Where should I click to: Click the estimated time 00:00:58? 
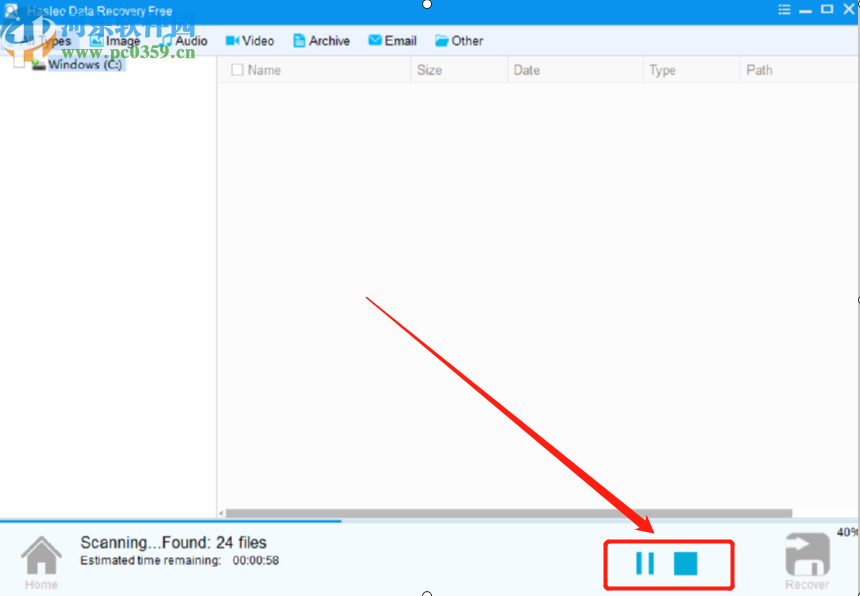coord(256,560)
